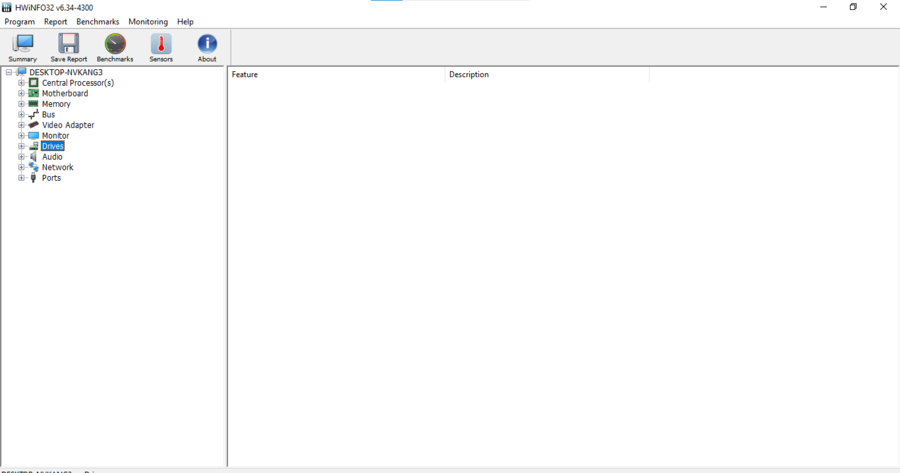900x473 pixels.
Task: Select the Video Adapter tree label
Action: [68, 125]
